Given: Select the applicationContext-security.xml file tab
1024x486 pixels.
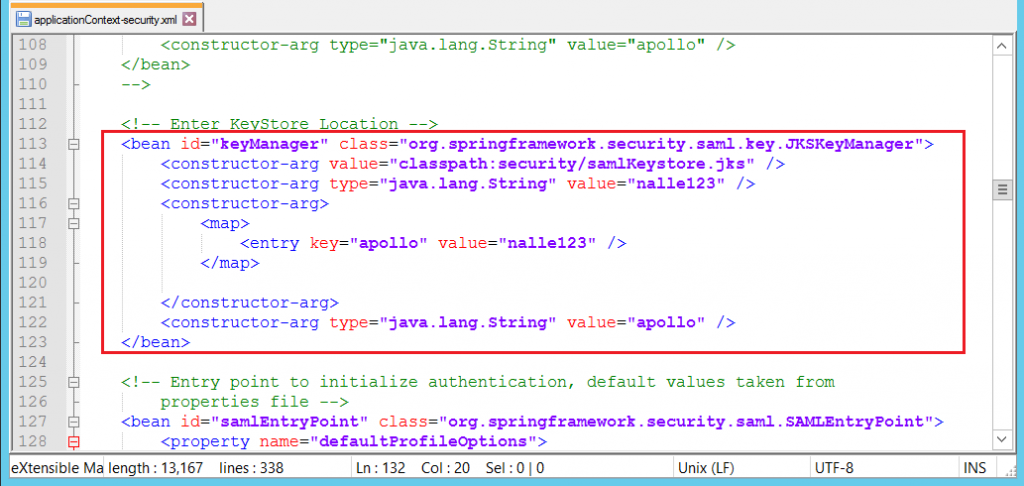Looking at the screenshot, I should click(104, 20).
